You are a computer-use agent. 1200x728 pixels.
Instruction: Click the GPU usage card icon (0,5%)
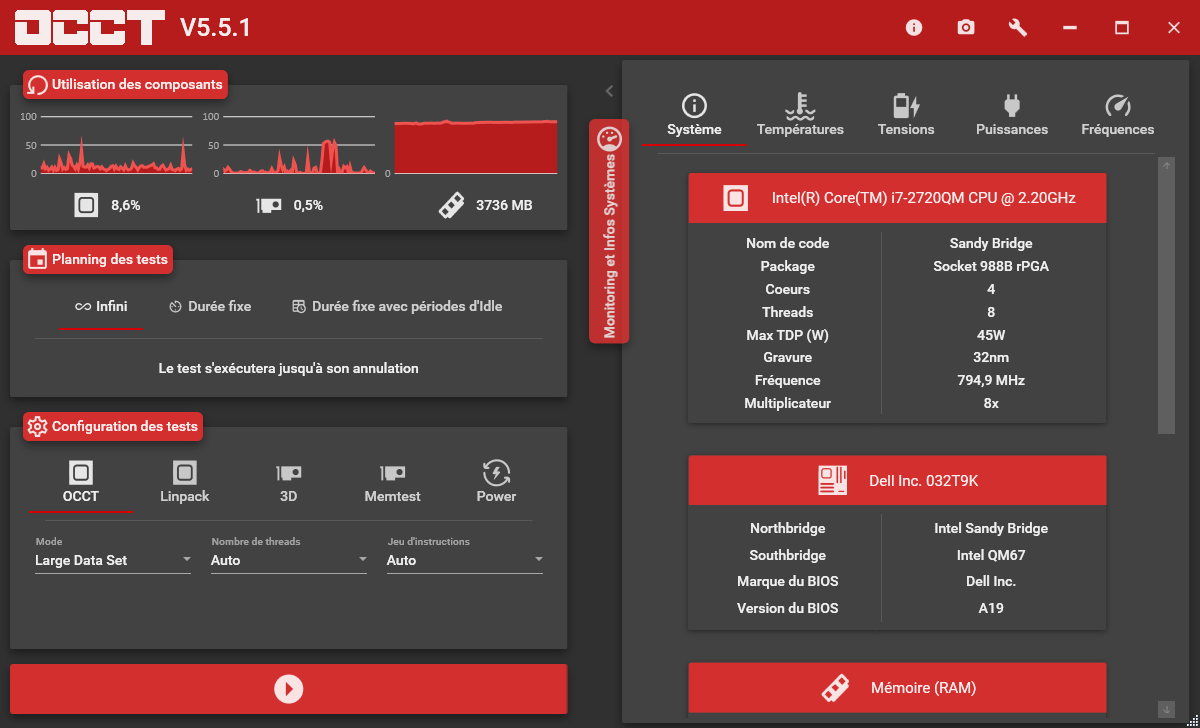[x=268, y=205]
